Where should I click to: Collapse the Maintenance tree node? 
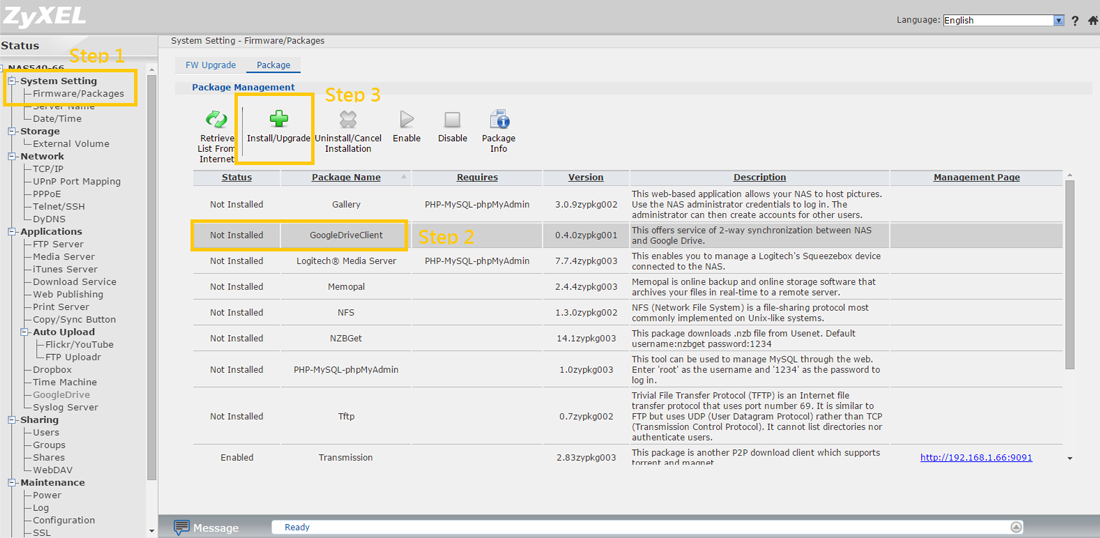click(12, 483)
